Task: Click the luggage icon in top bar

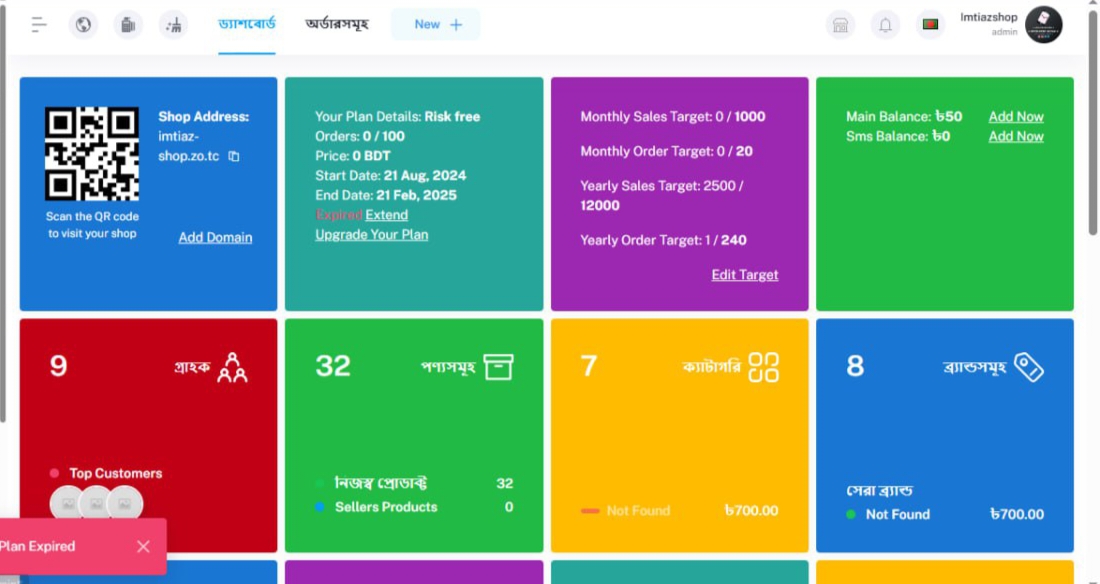Action: 128,25
